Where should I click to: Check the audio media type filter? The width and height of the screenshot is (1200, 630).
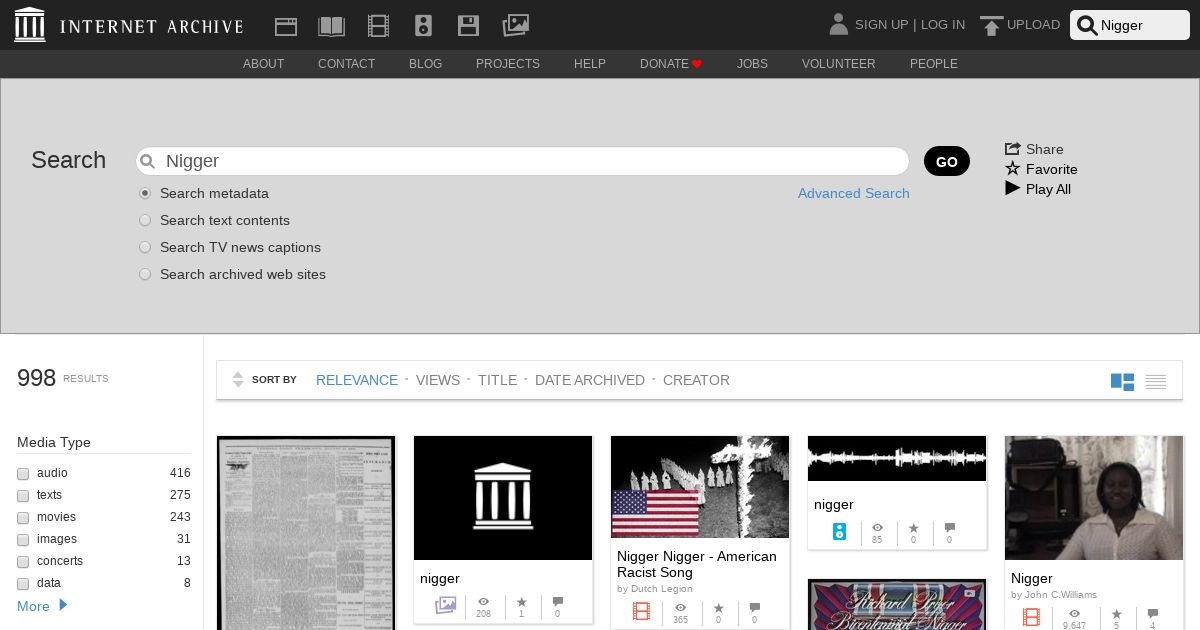(x=23, y=474)
